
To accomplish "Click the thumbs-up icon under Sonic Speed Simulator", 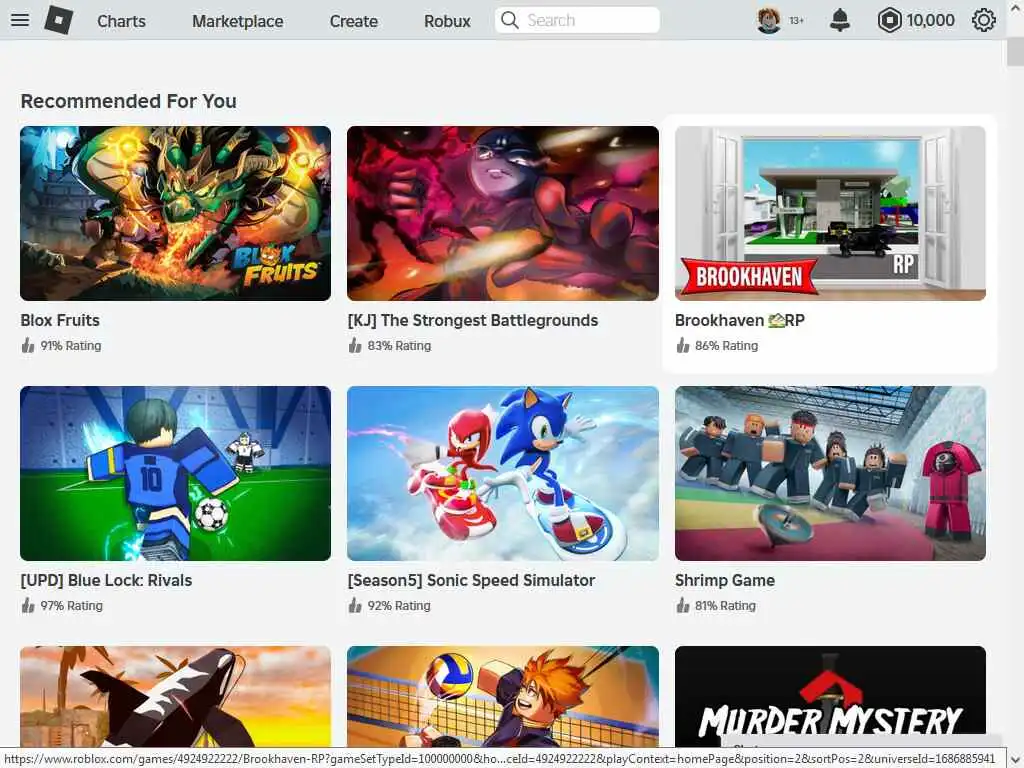I will point(355,605).
